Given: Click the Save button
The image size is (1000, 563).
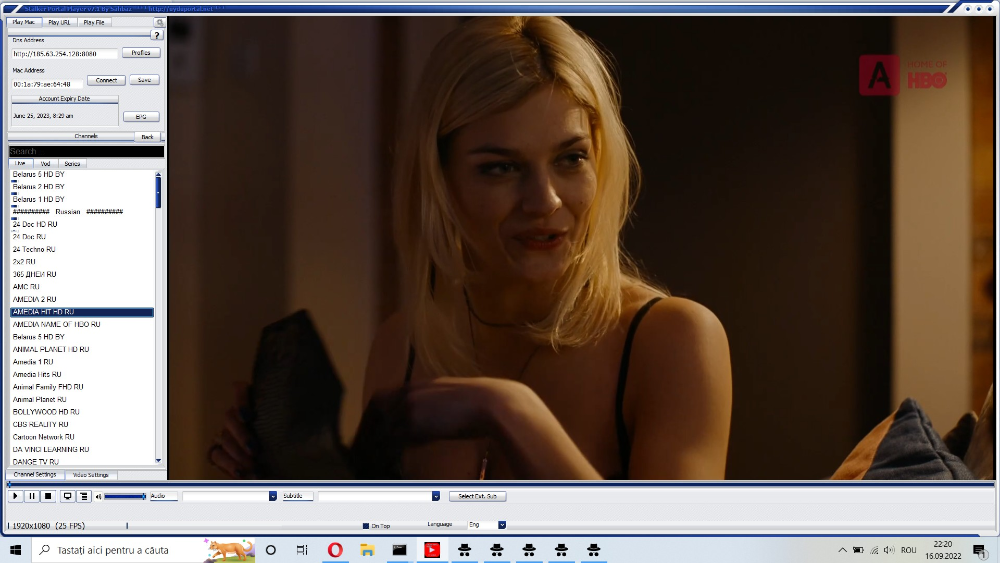Looking at the screenshot, I should click(x=145, y=80).
